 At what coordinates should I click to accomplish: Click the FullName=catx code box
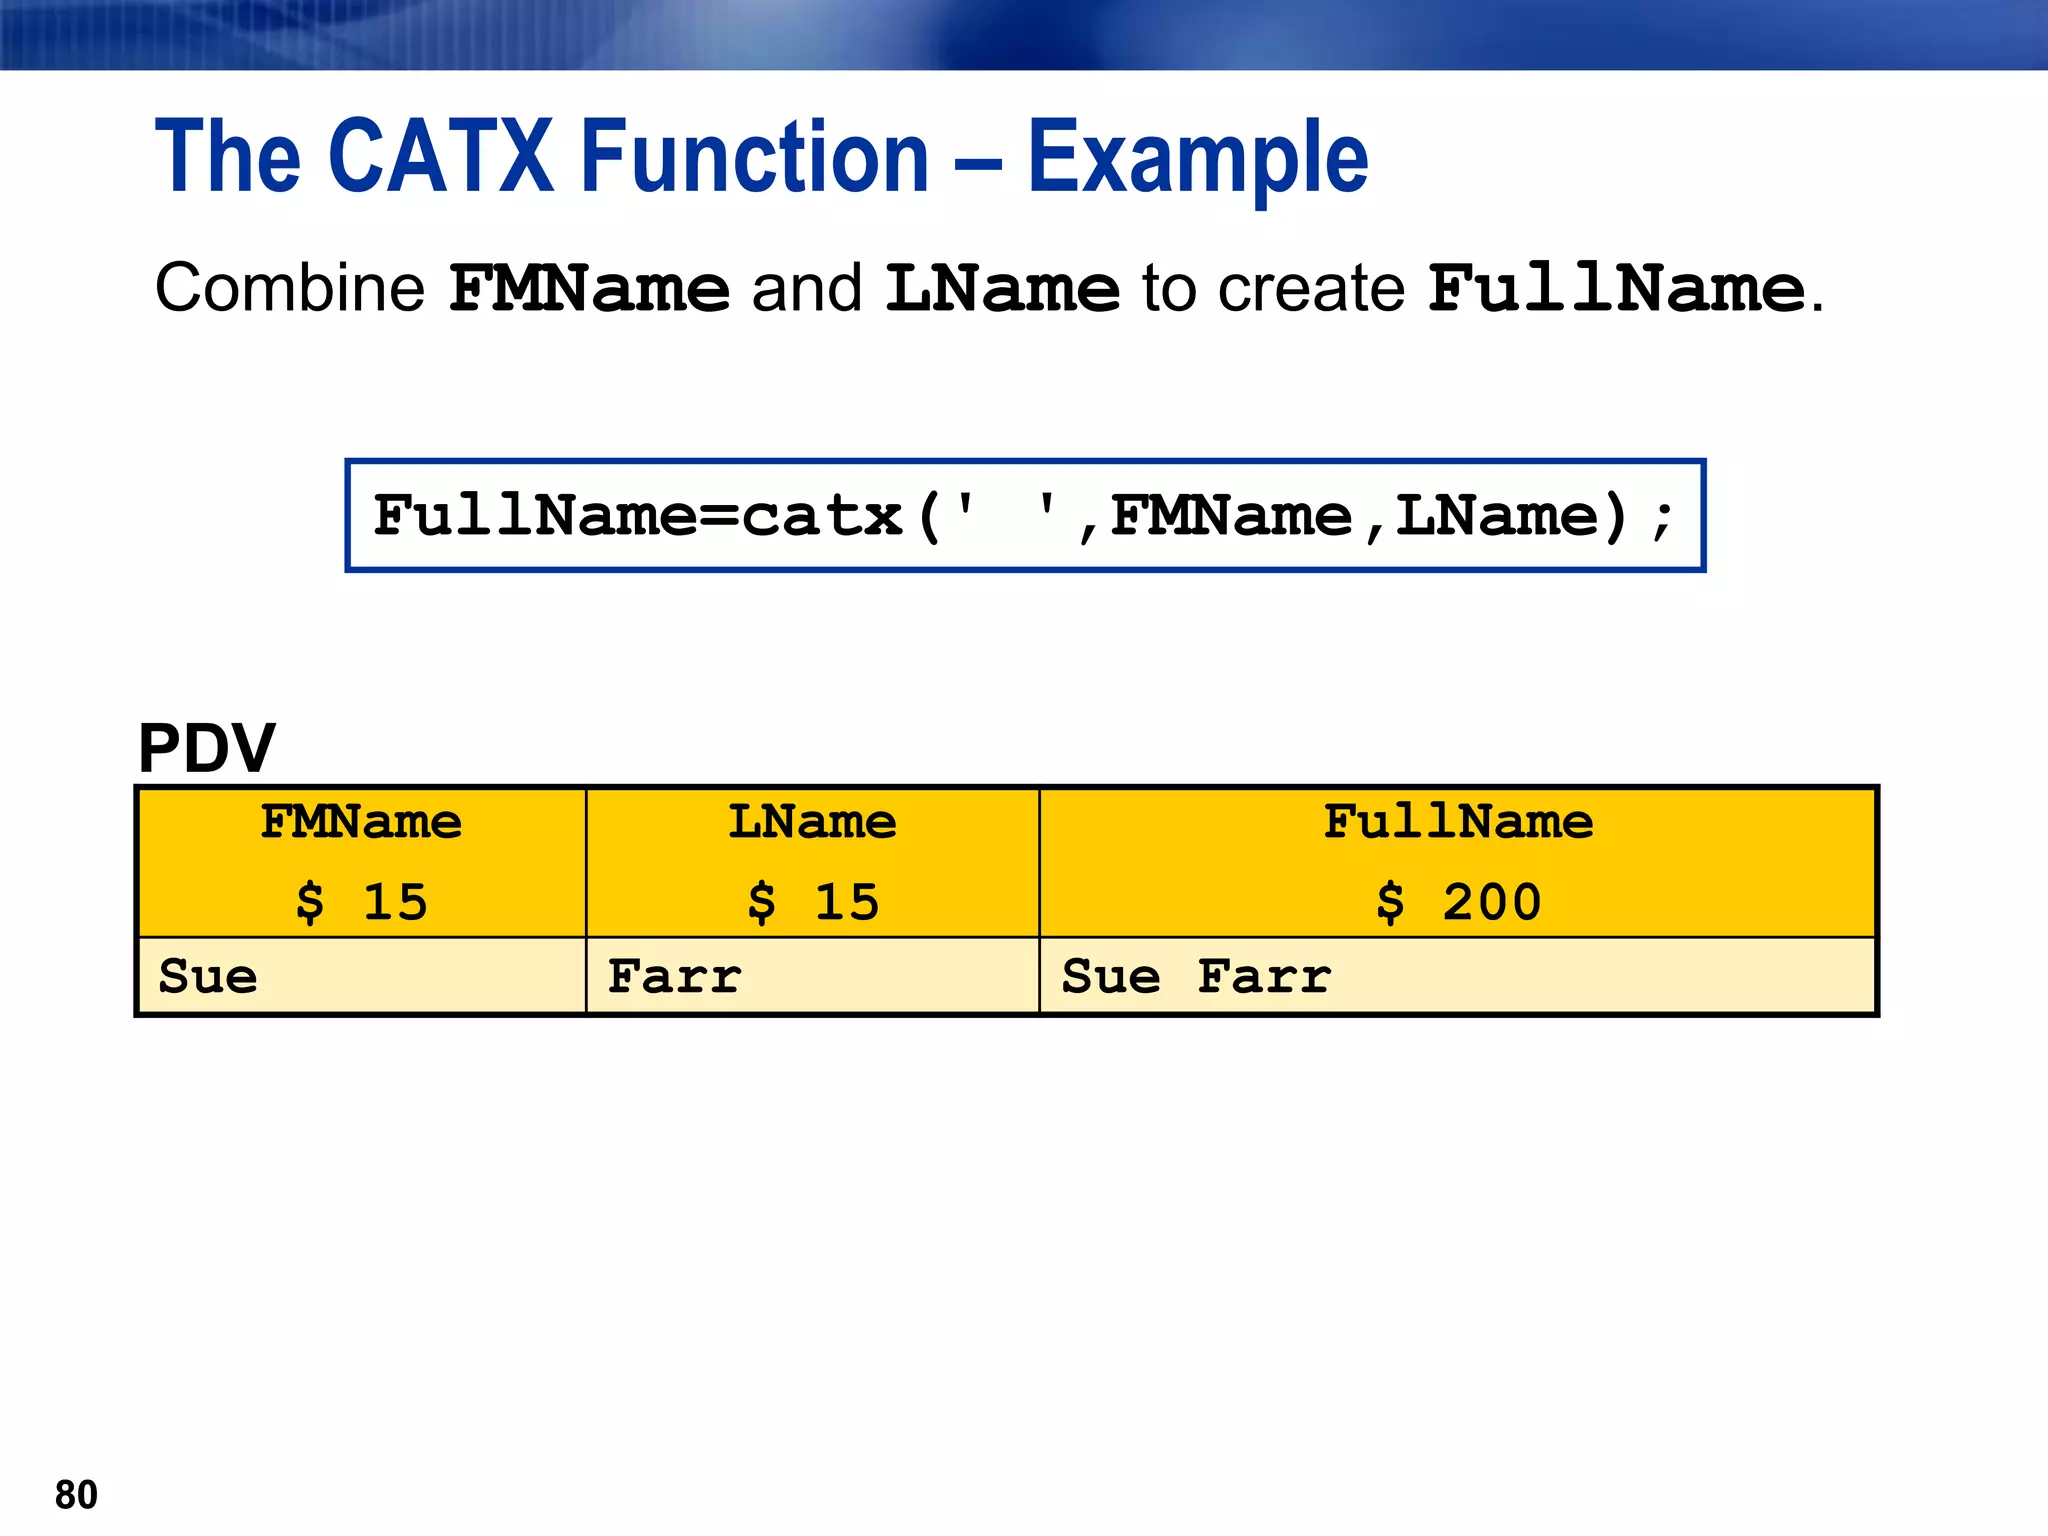point(1025,516)
